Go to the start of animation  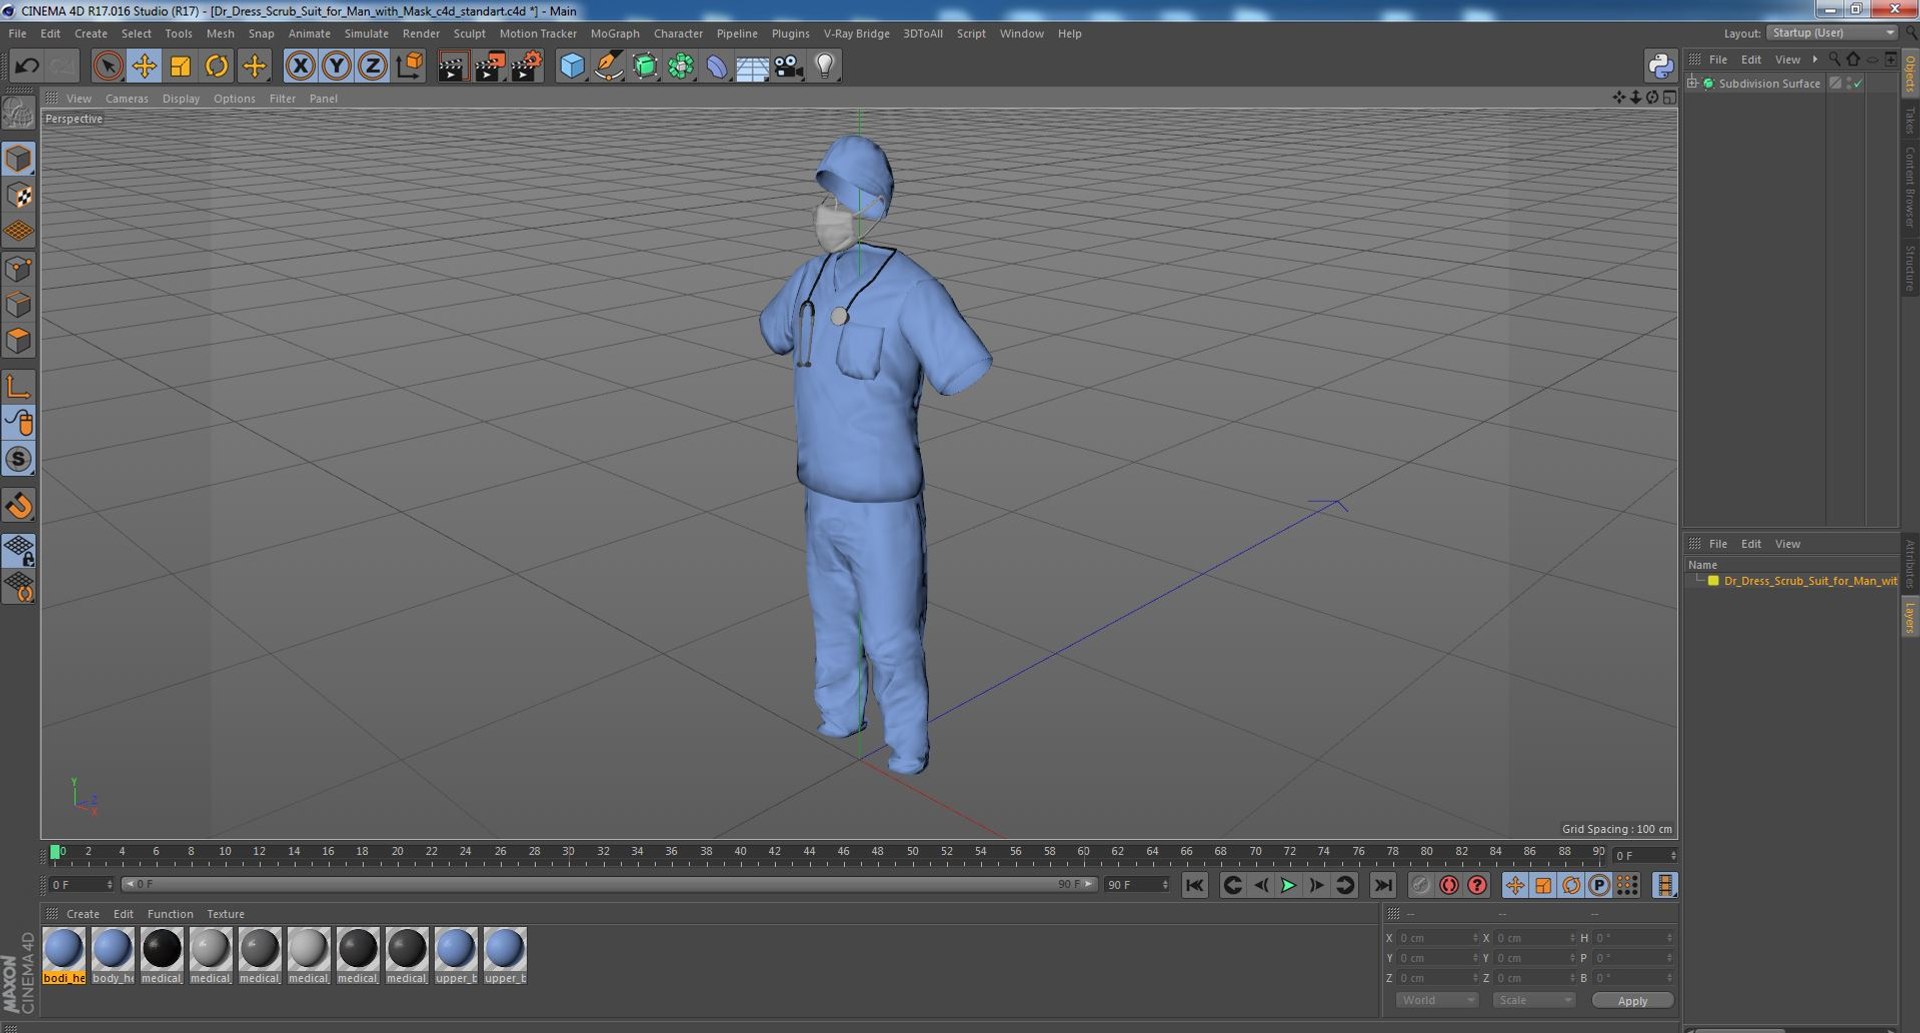pyautogui.click(x=1194, y=885)
